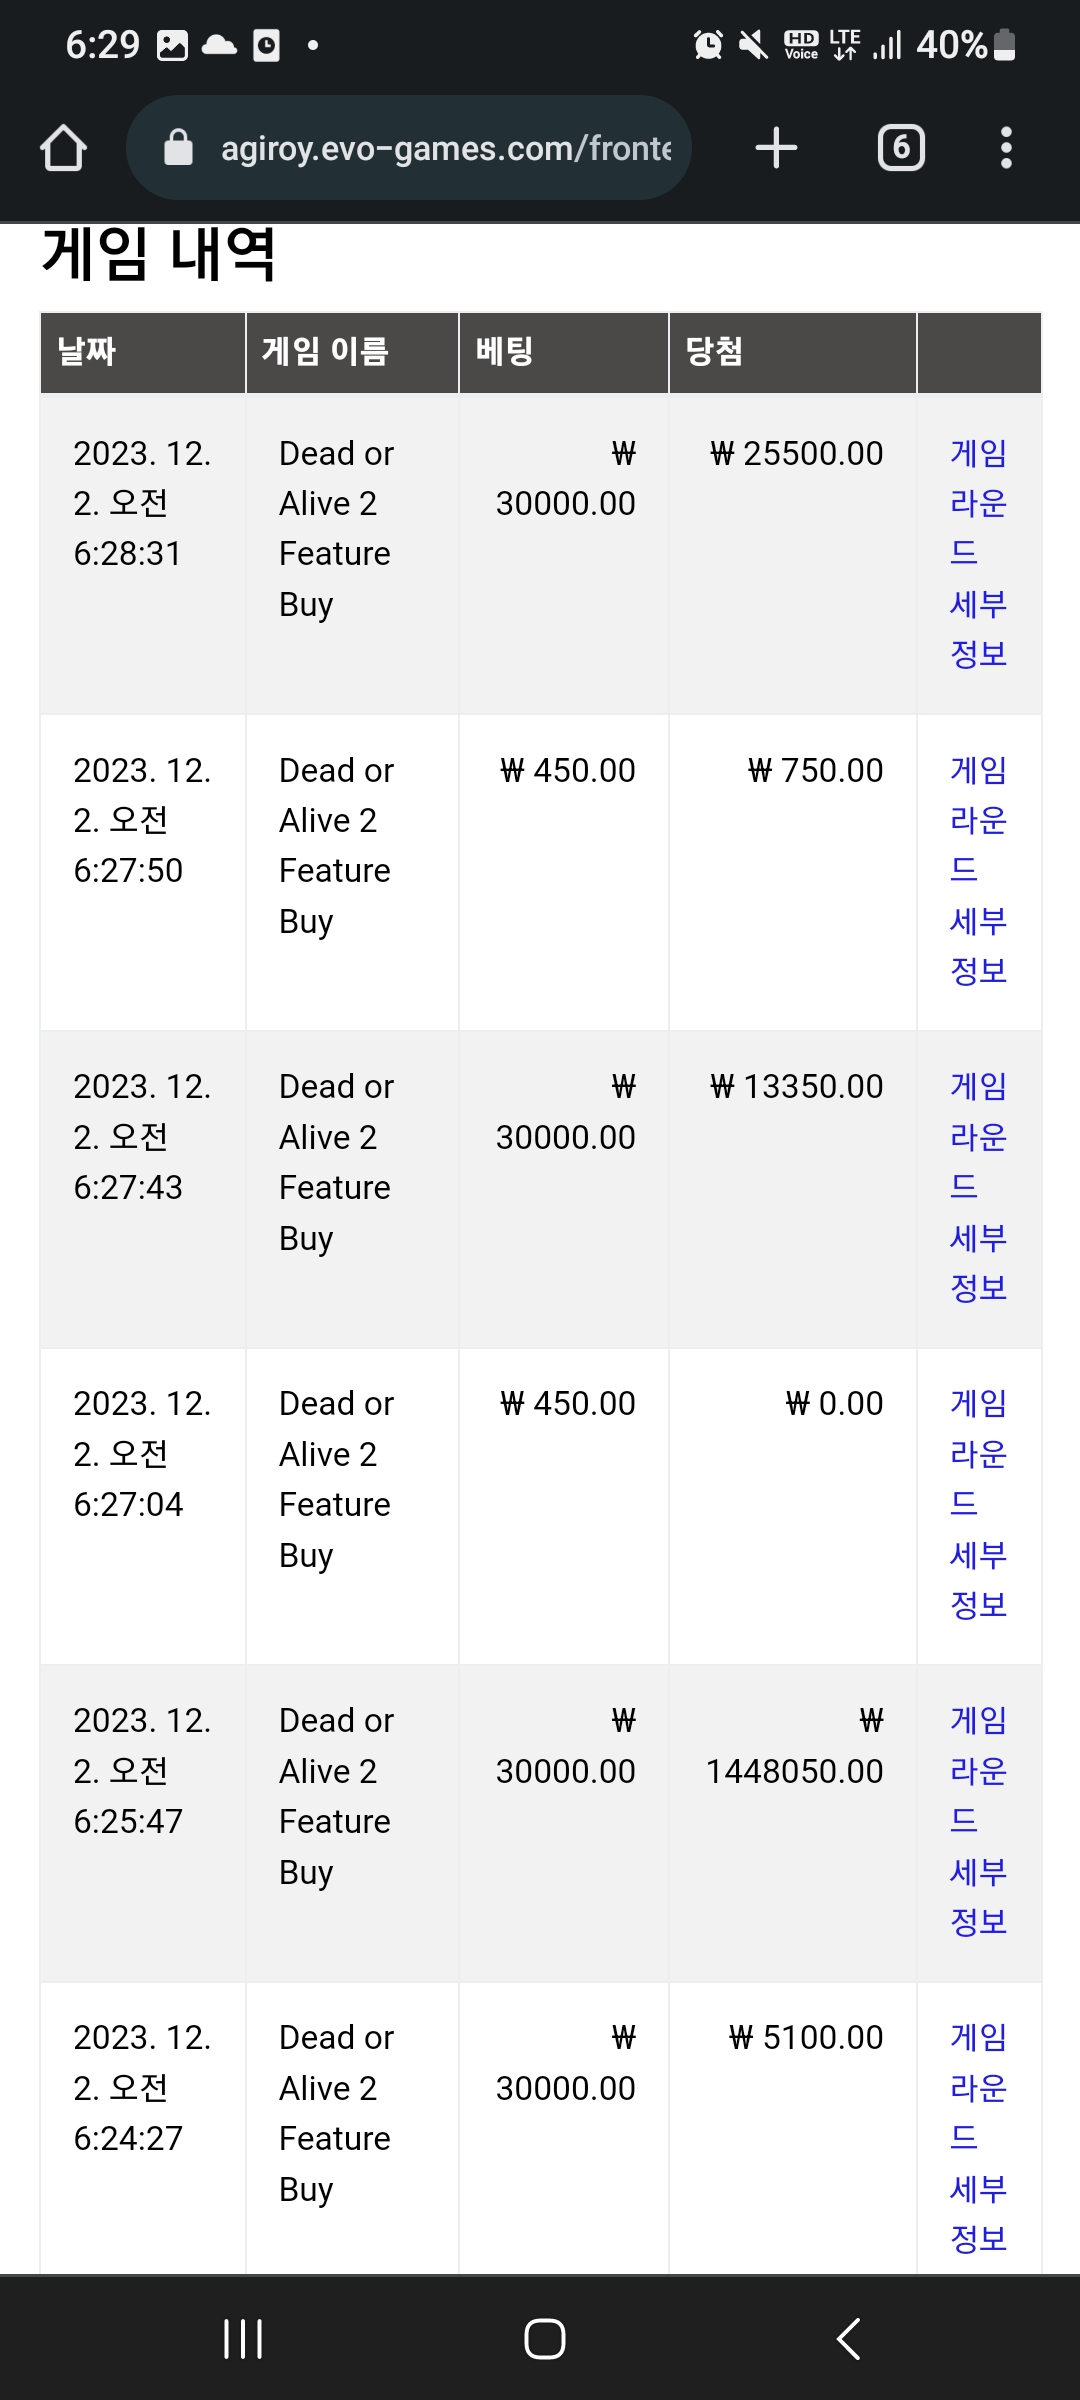Select the 날짜 column header
Viewport: 1080px width, 2400px height.
[143, 352]
